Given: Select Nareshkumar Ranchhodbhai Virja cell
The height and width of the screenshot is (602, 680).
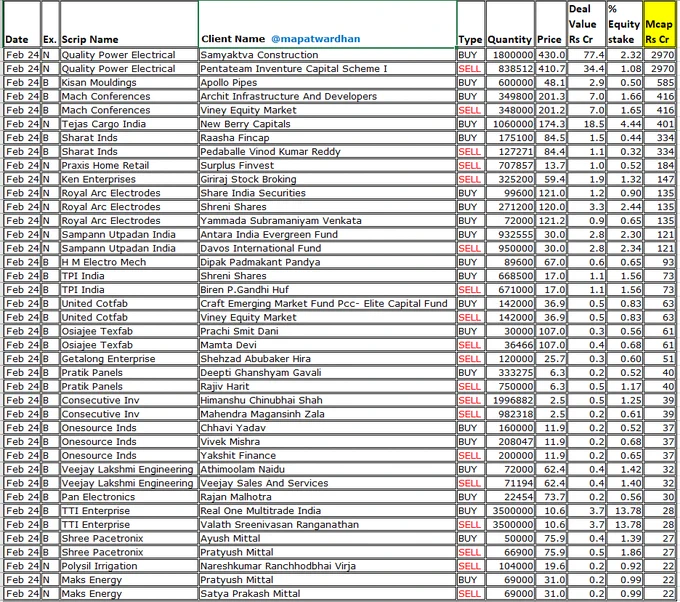Looking at the screenshot, I should click(327, 566).
